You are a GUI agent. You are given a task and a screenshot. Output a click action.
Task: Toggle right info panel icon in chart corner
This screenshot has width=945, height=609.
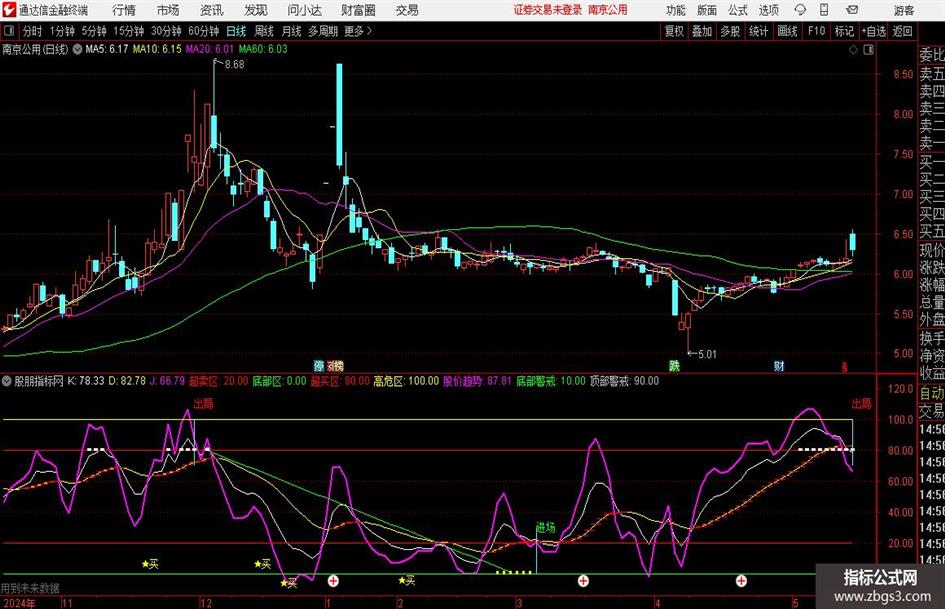point(868,50)
